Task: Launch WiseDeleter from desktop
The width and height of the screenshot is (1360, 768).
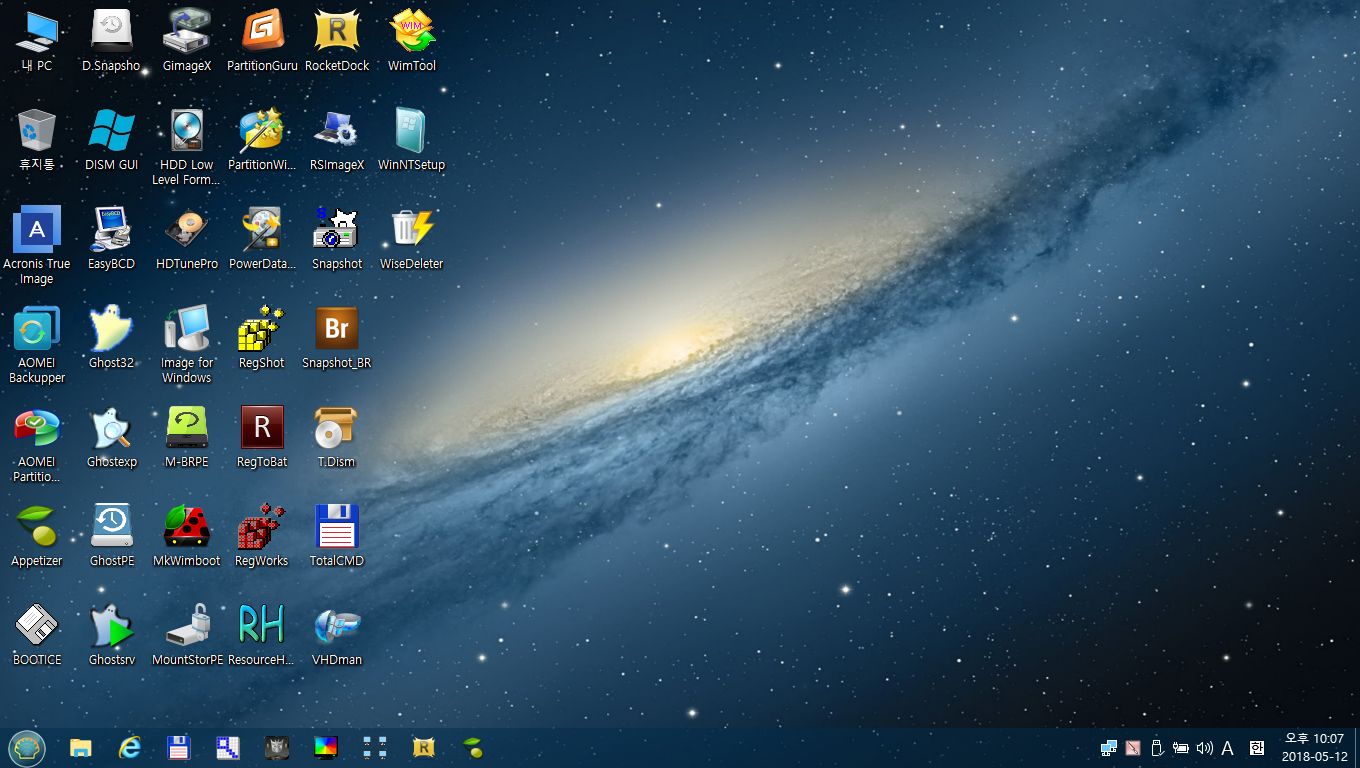Action: point(412,239)
